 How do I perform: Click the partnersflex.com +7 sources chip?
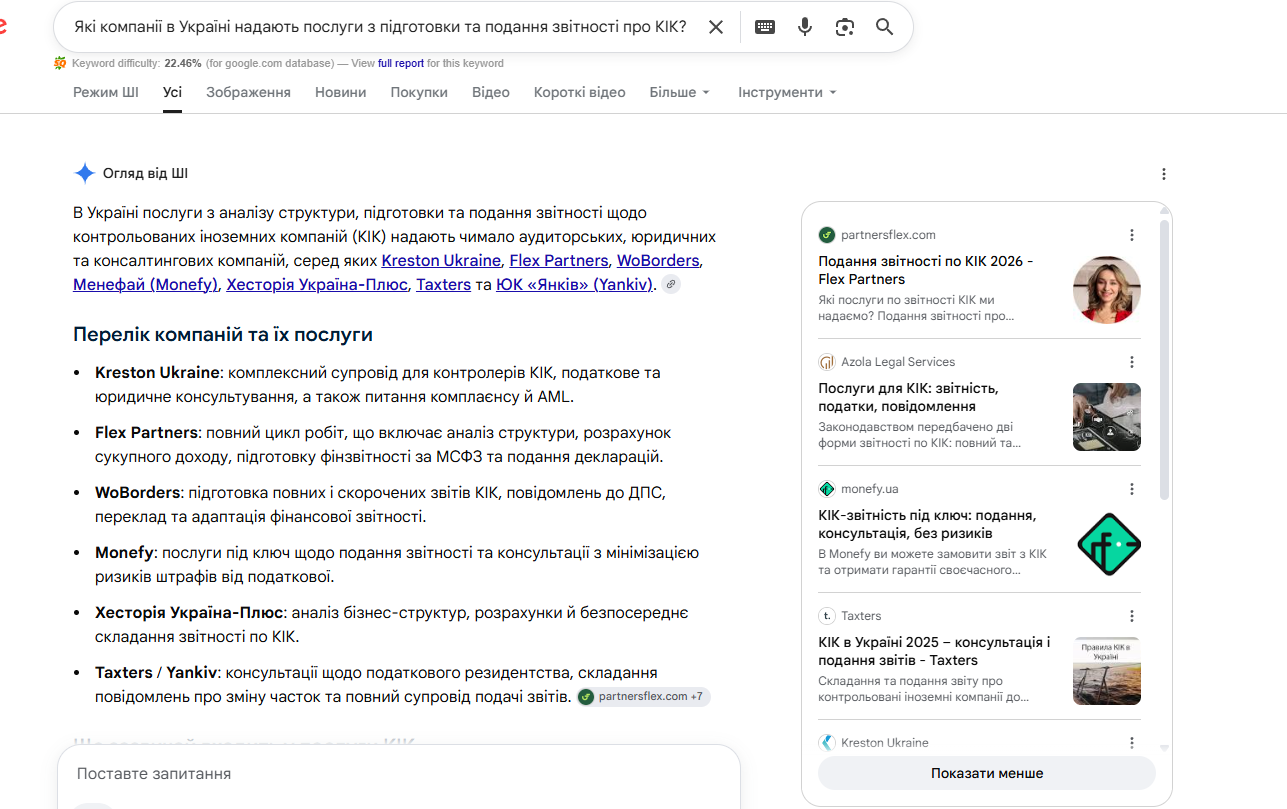click(643, 696)
